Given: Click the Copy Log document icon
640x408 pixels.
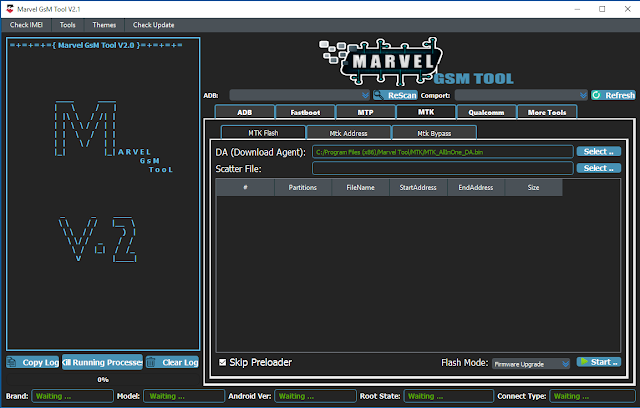Looking at the screenshot, I should click(x=12, y=362).
